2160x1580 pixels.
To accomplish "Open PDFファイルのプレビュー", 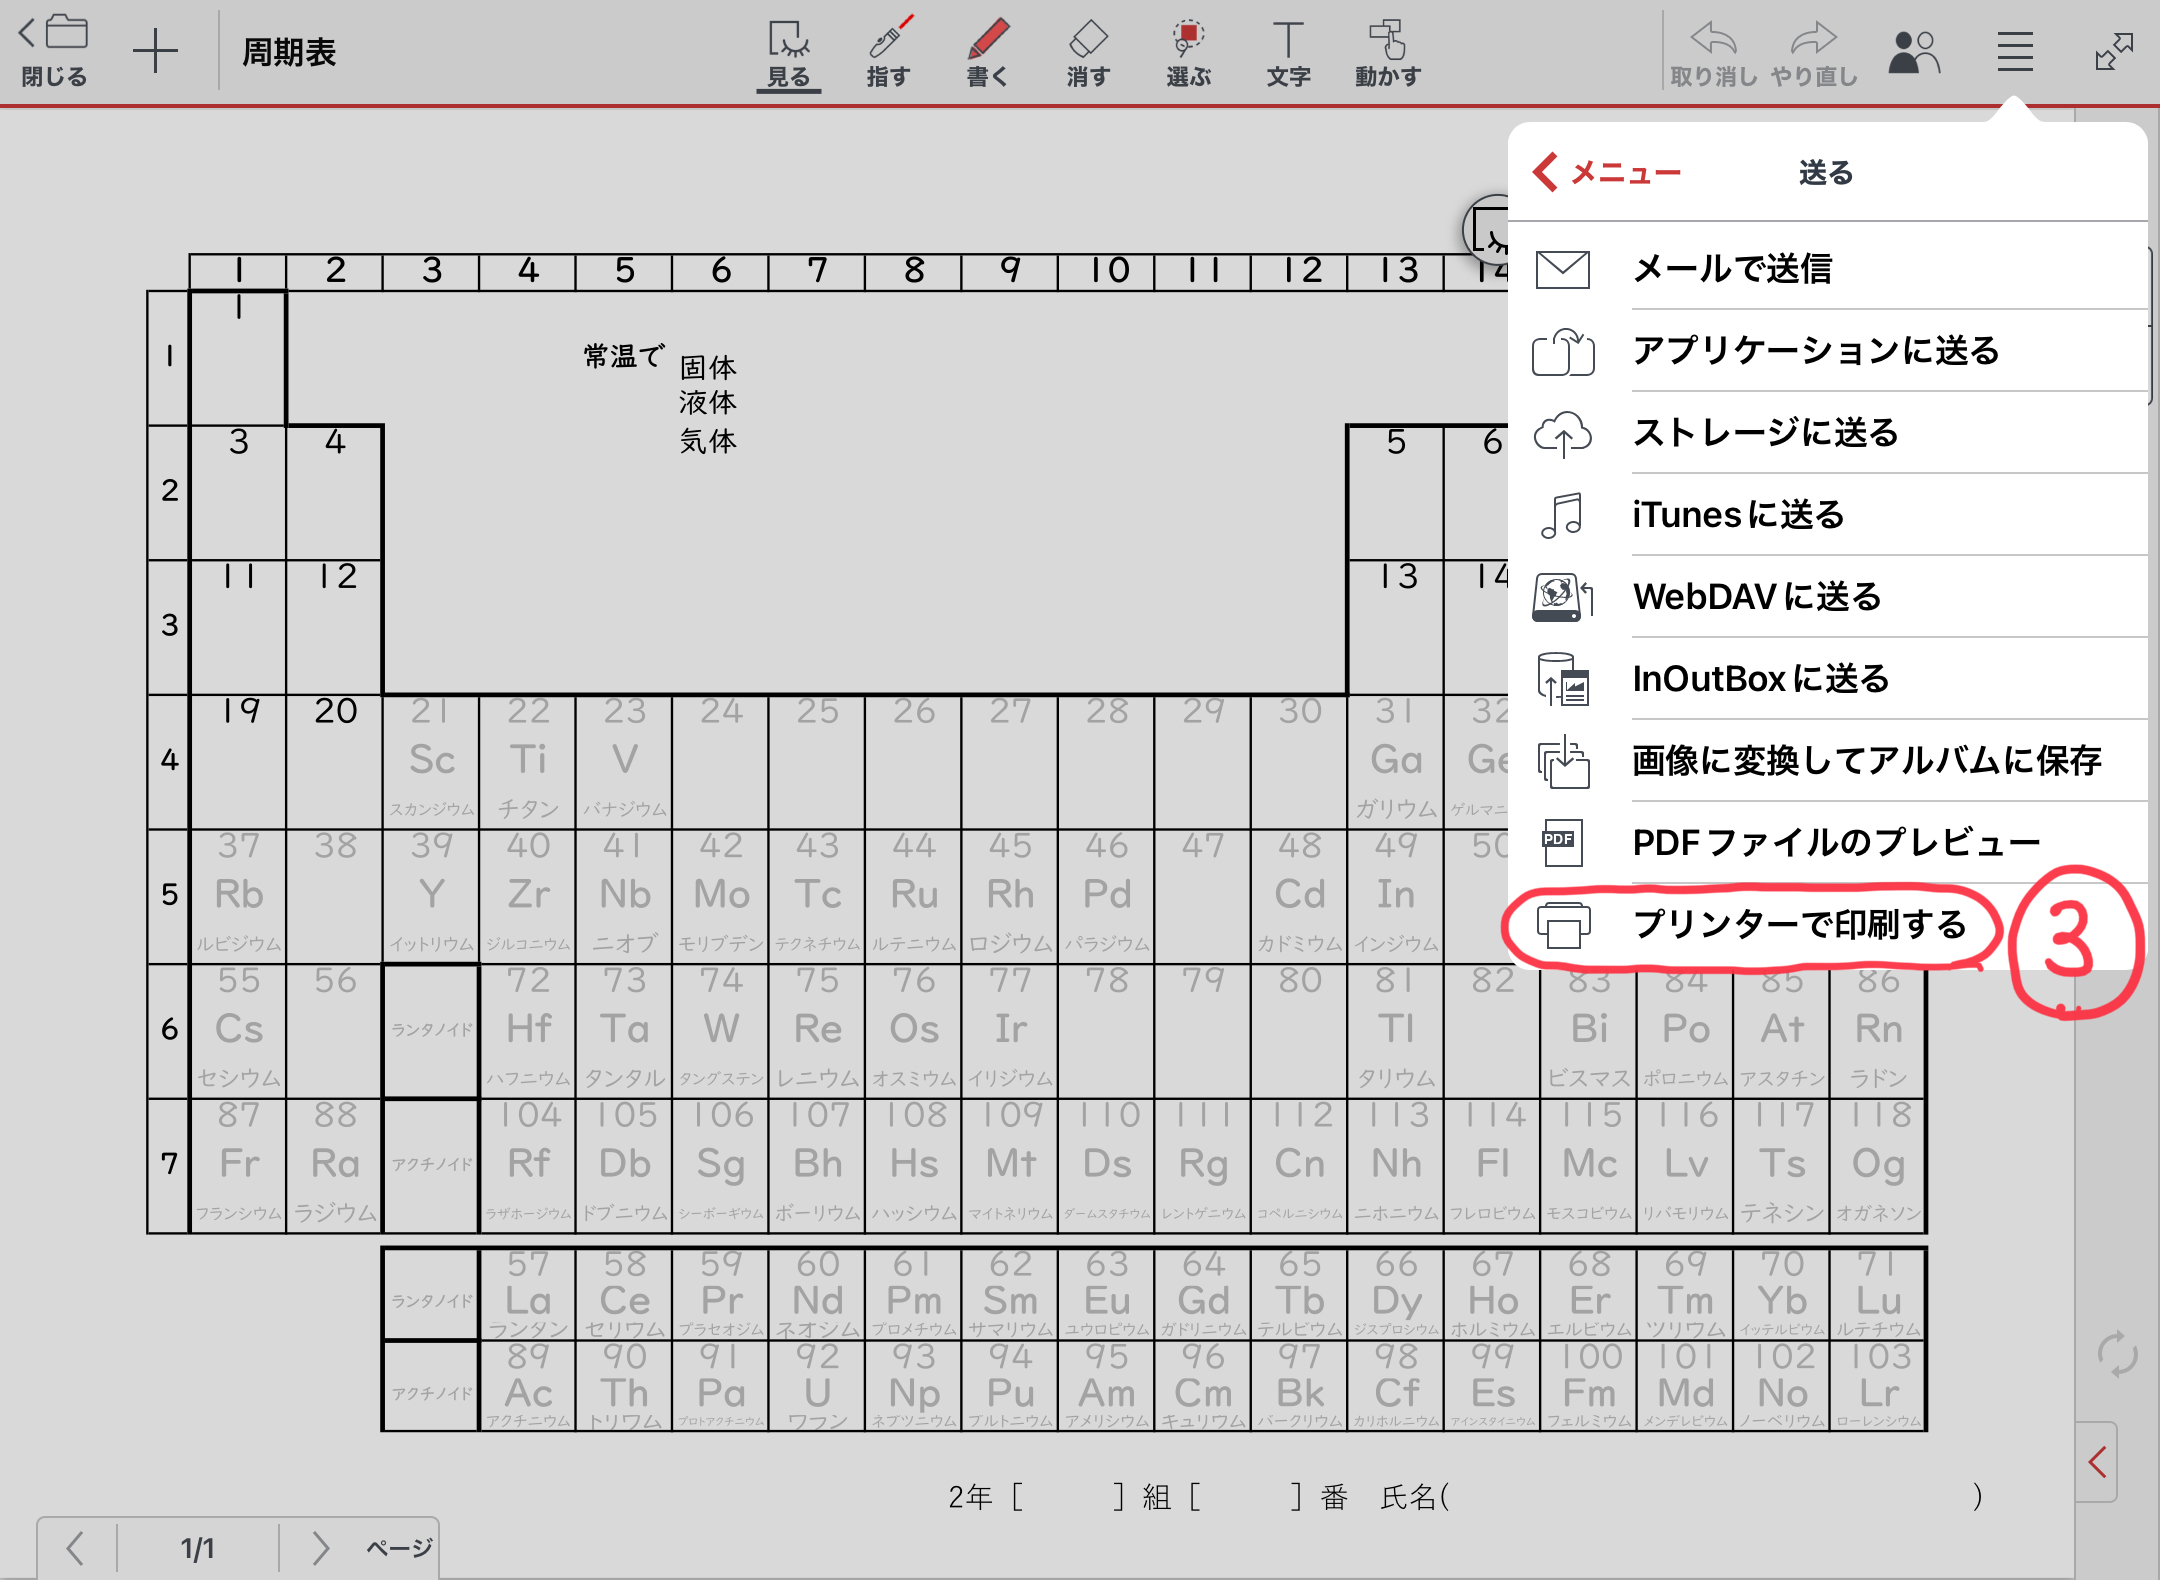I will coord(1835,842).
